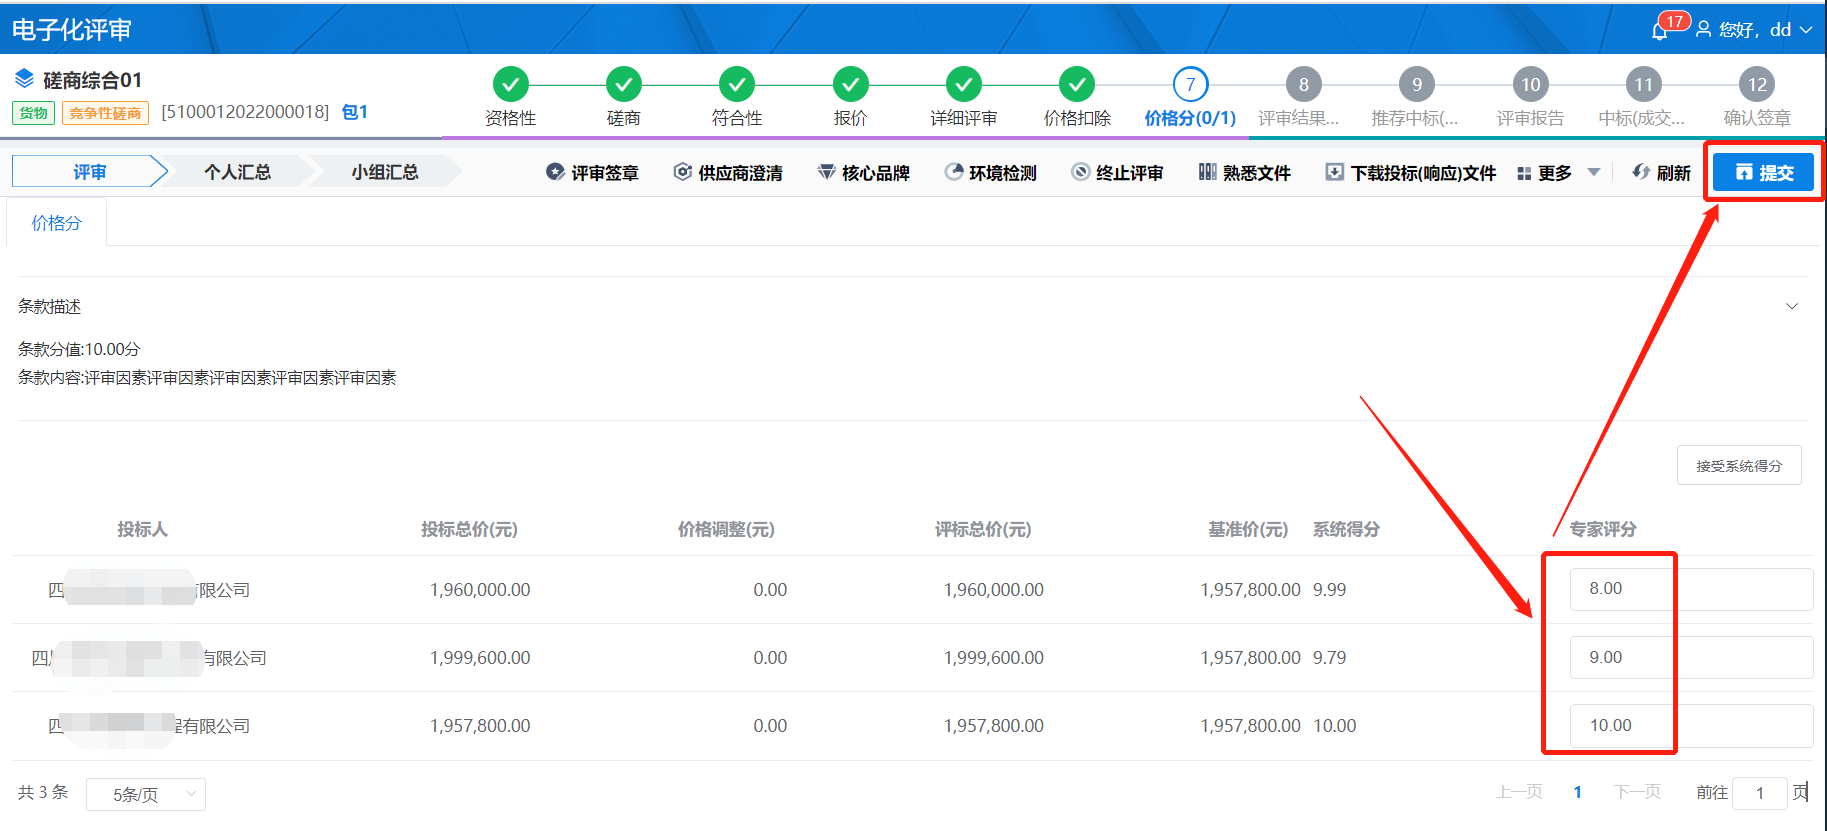Open 核心品牌 from the toolbar
This screenshot has height=831, width=1827.
pyautogui.click(x=864, y=173)
